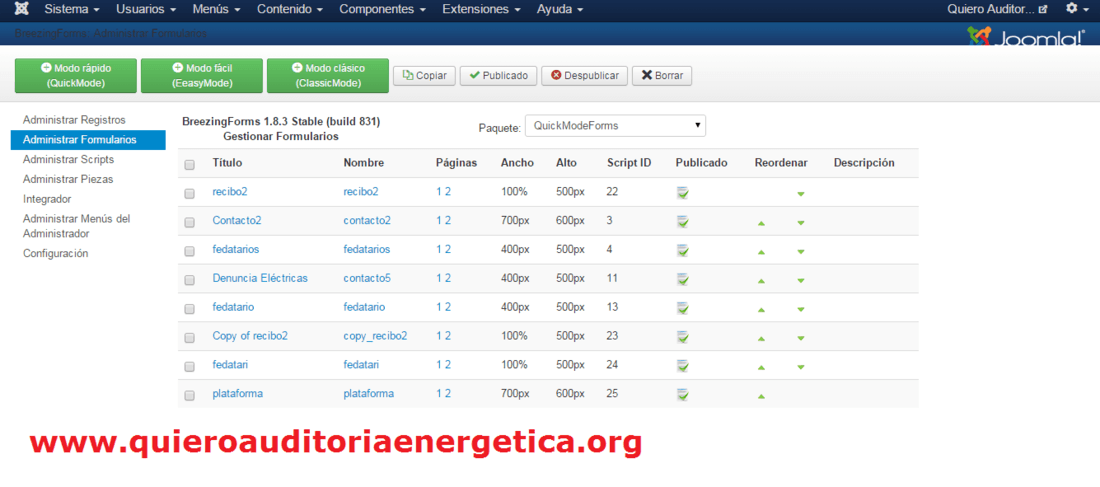Select the Contacto2 row checkbox
The image size is (1100, 487).
coord(189,222)
